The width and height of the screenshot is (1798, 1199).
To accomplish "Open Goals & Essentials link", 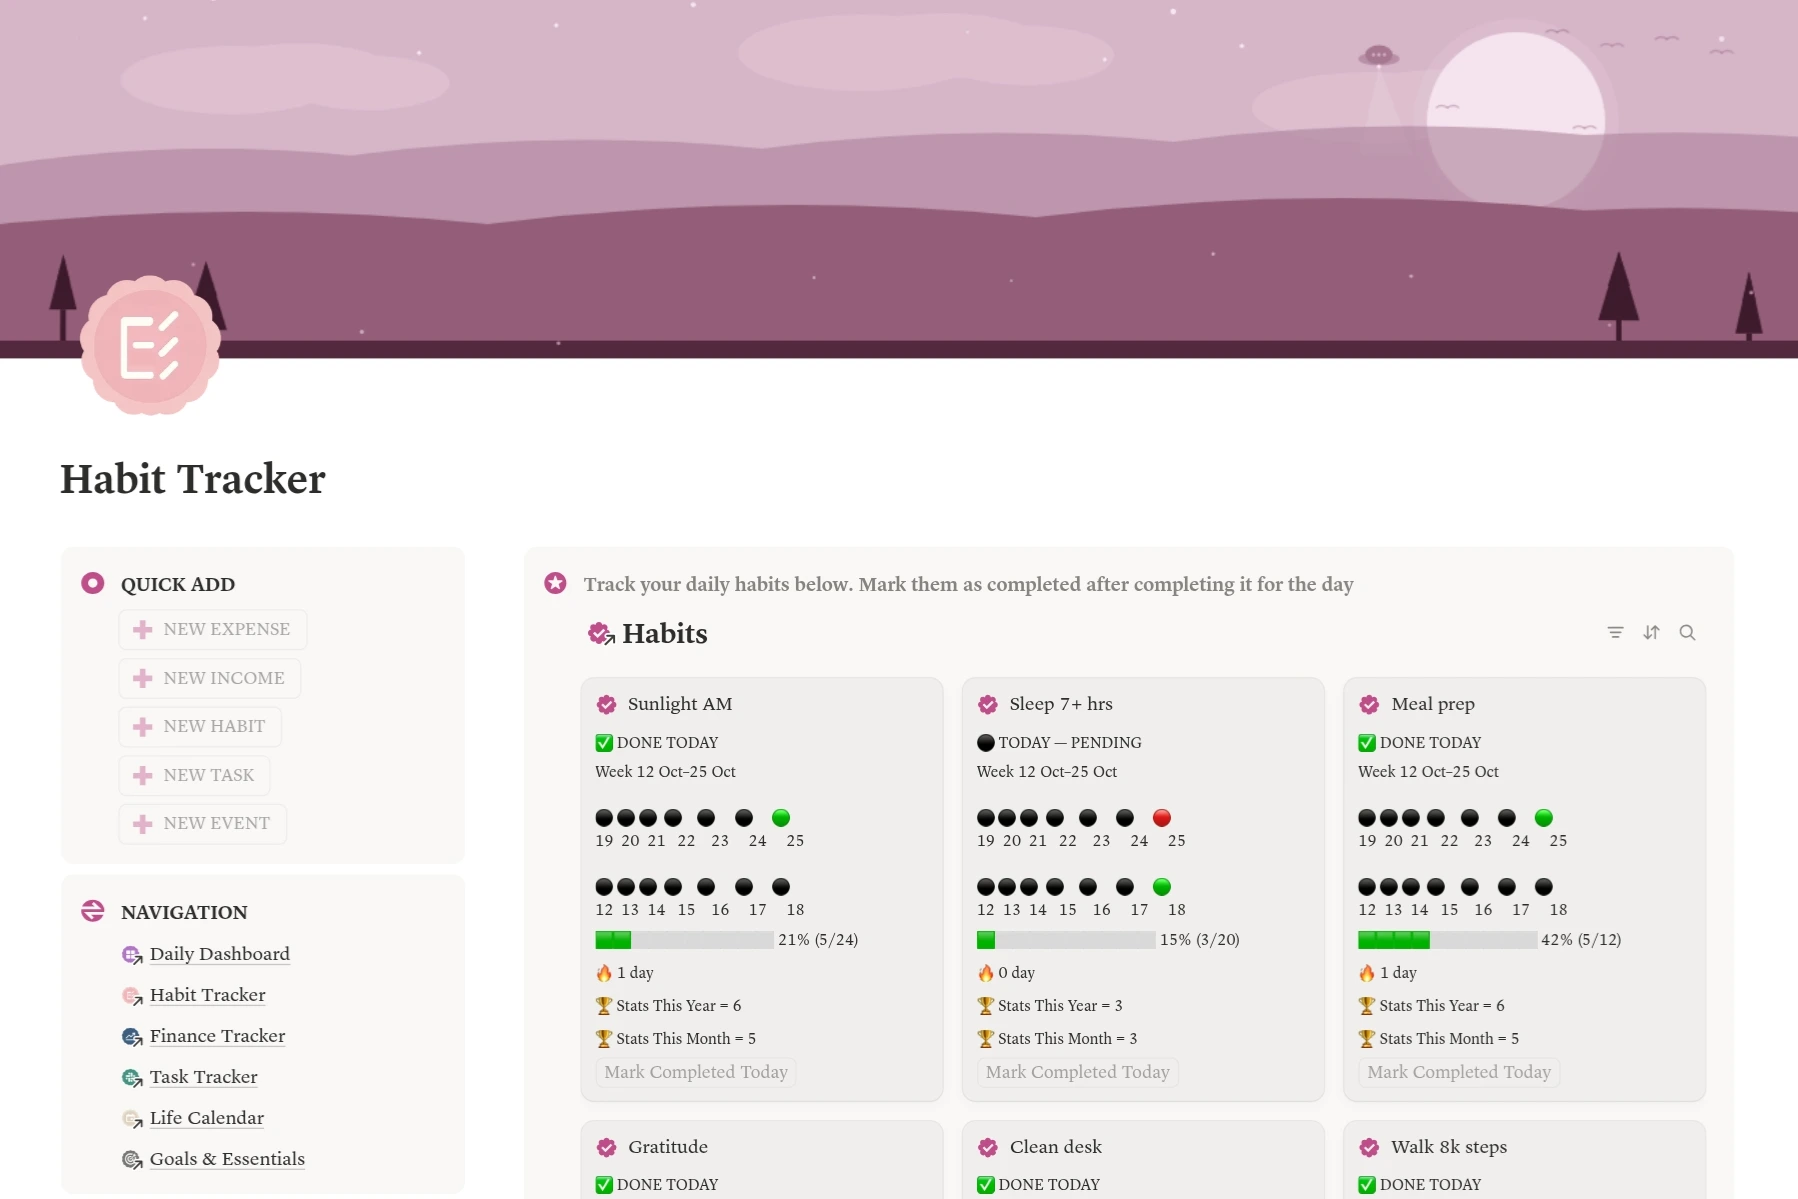I will [227, 1159].
